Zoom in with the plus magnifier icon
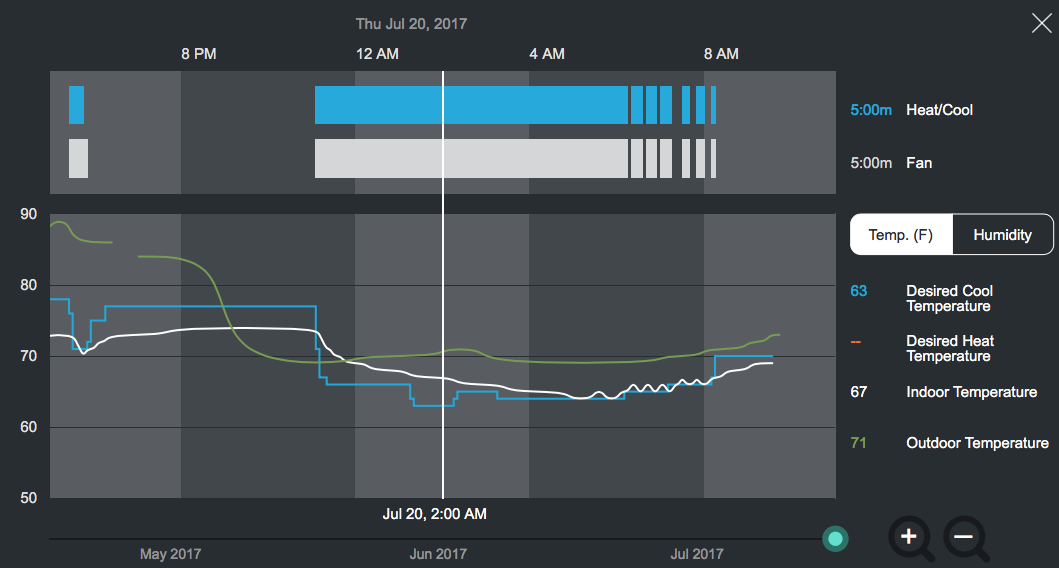 pyautogui.click(x=911, y=538)
